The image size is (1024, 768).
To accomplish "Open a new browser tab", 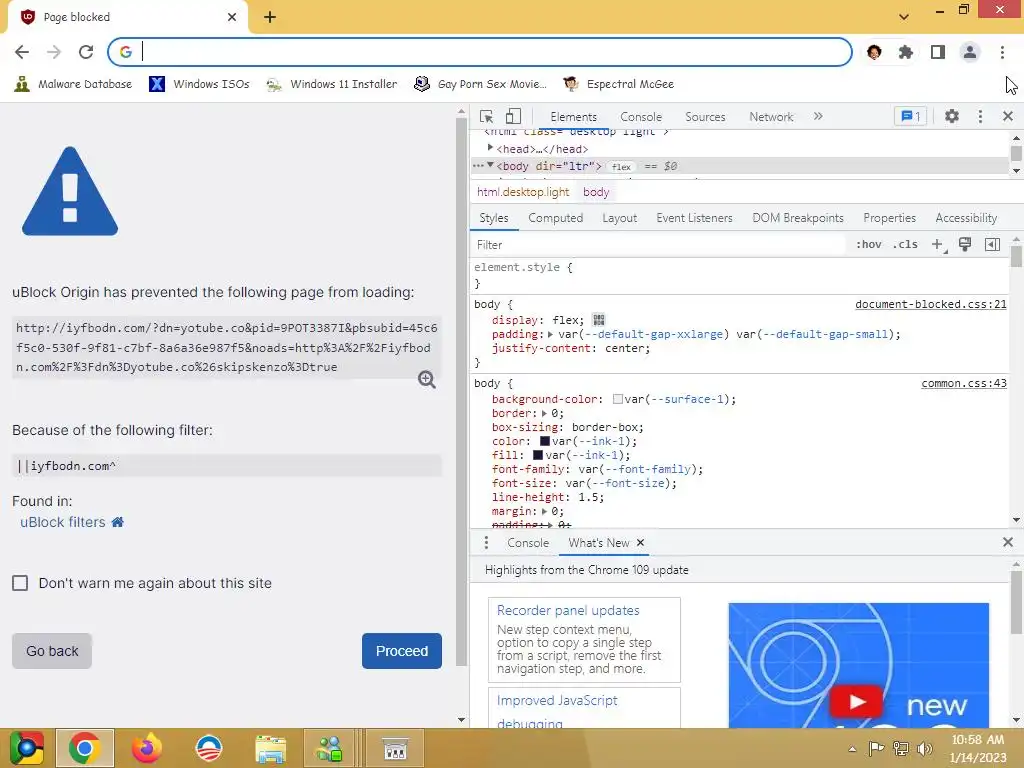I will 270,17.
